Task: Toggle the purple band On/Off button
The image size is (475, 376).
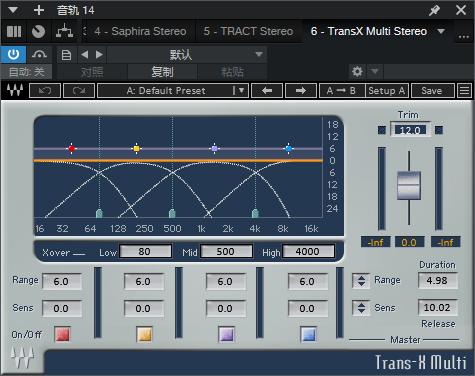Action: (226, 335)
